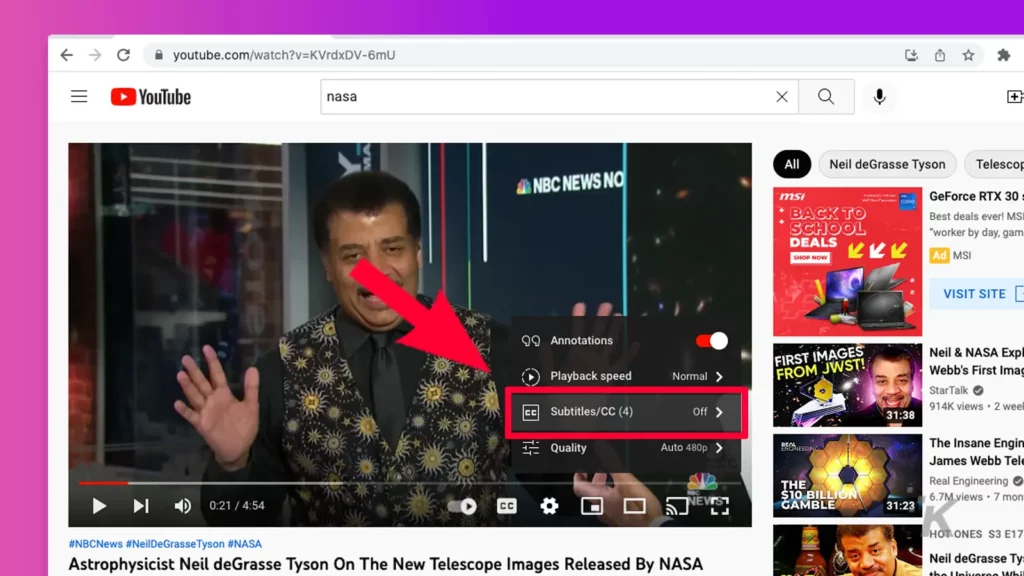Turn on closed captions CC button
The height and width of the screenshot is (576, 1024).
point(507,506)
